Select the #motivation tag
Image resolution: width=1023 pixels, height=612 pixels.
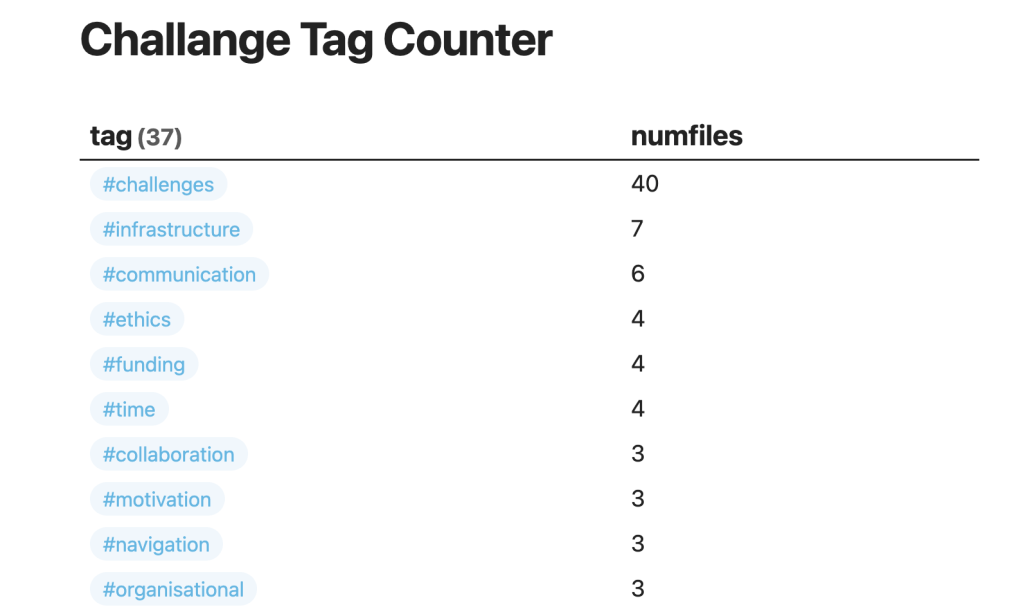point(157,500)
